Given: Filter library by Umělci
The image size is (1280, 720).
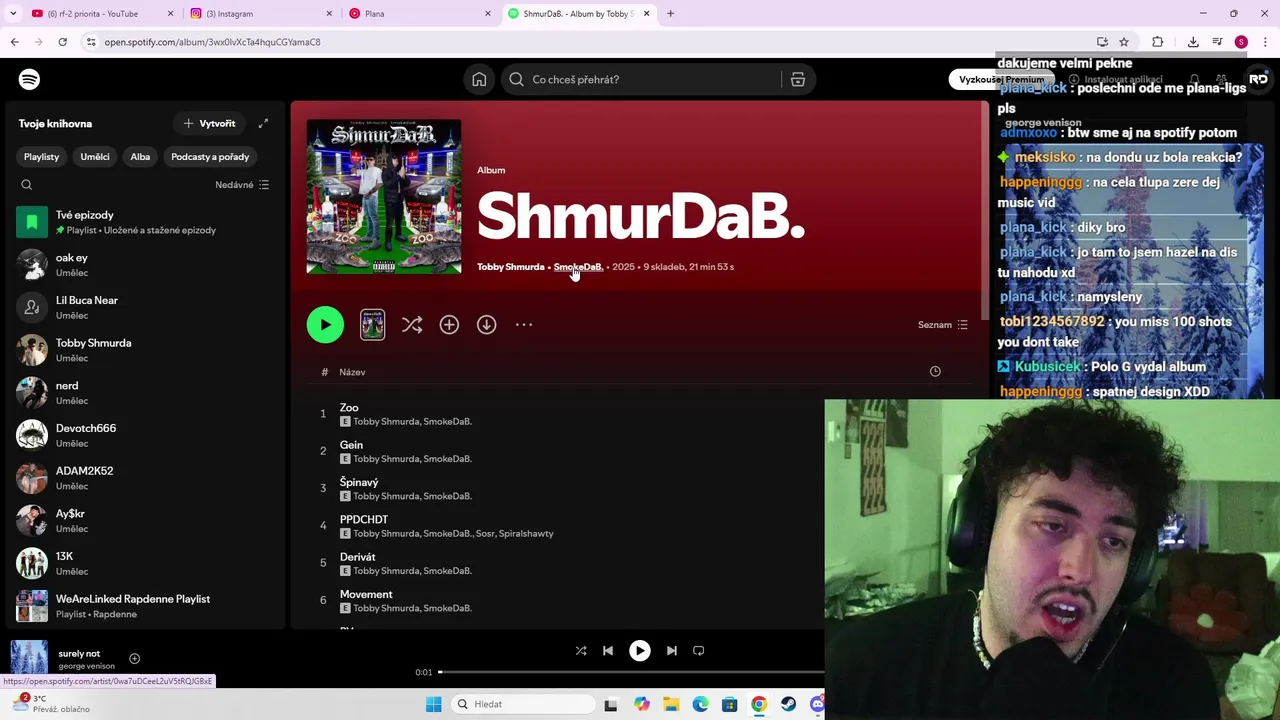Looking at the screenshot, I should [95, 156].
